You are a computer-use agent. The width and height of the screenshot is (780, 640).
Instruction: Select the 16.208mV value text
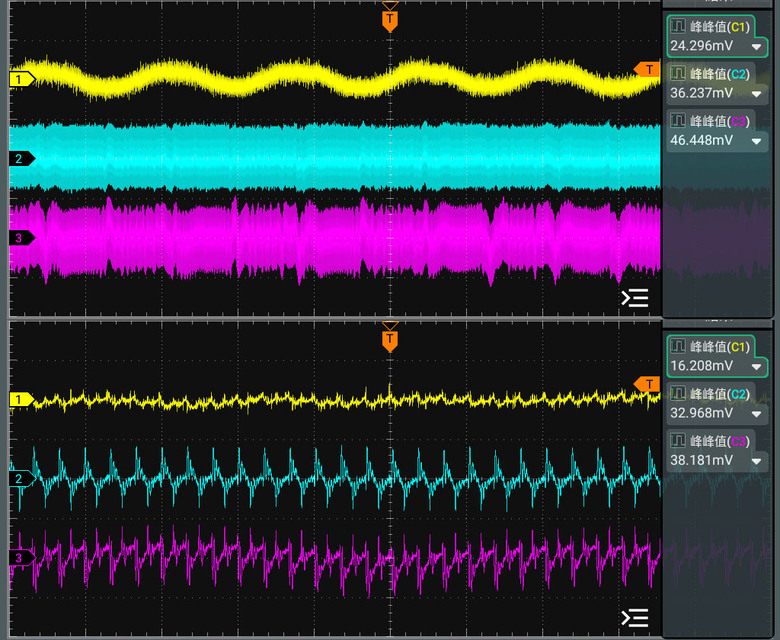(x=701, y=366)
